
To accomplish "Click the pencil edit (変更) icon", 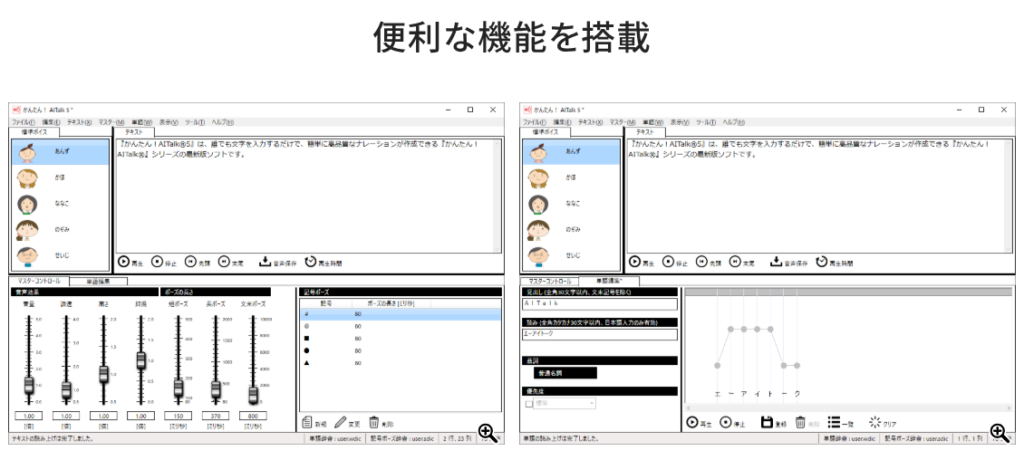I will pos(340,423).
